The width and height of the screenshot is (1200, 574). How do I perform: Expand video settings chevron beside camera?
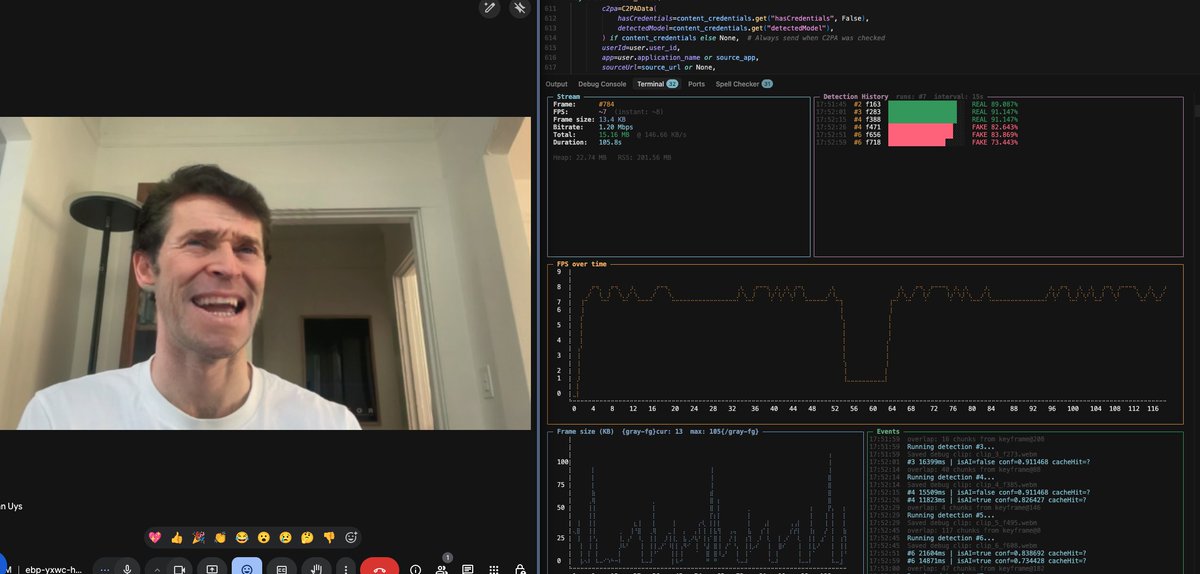[x=158, y=568]
